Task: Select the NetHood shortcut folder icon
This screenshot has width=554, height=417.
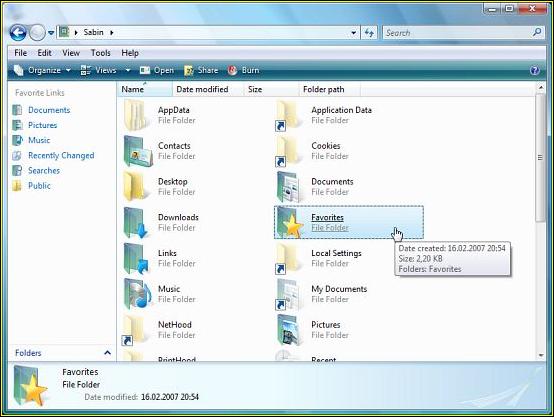Action: (x=133, y=330)
